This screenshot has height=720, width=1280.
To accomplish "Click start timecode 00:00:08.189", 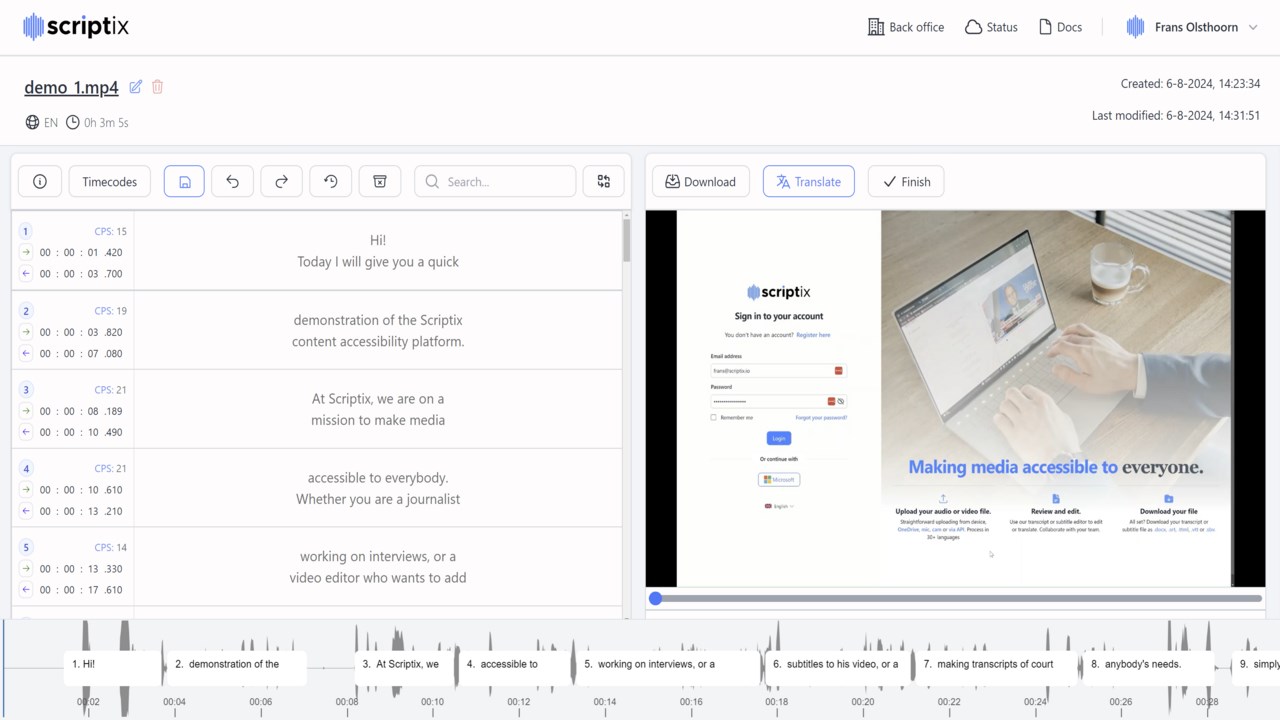I will pos(81,411).
